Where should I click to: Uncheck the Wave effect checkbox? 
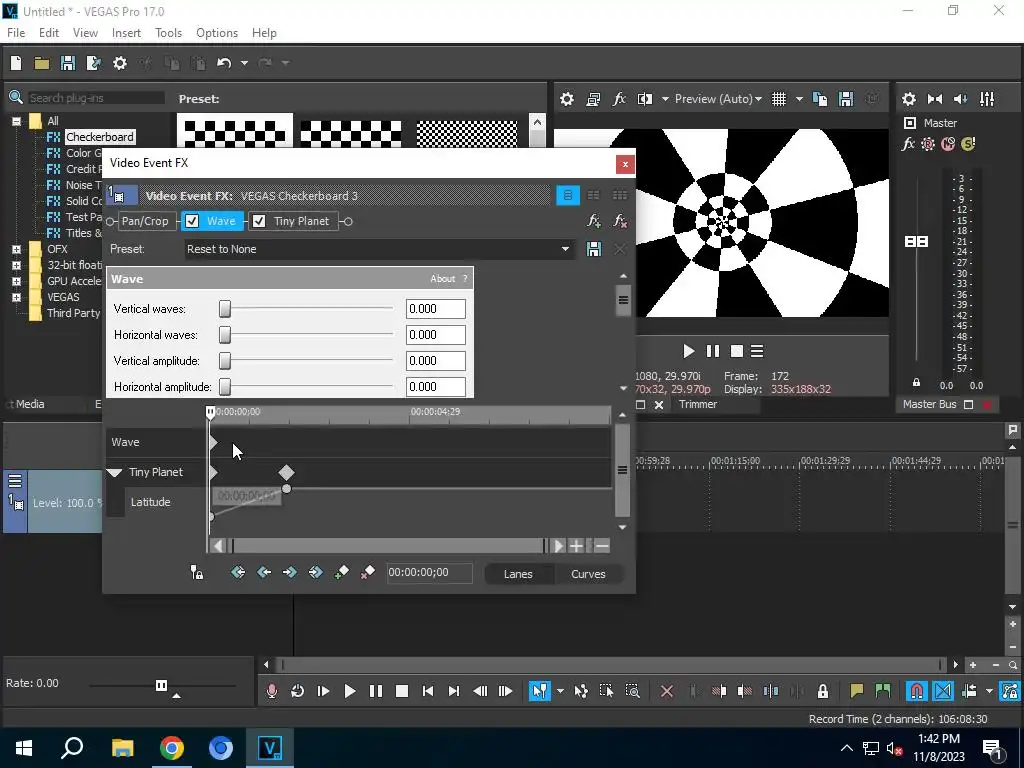[192, 221]
